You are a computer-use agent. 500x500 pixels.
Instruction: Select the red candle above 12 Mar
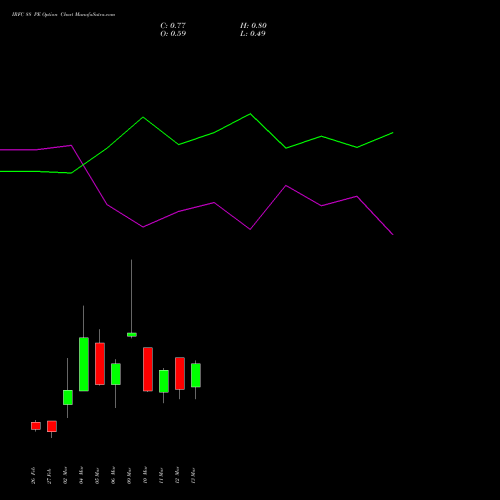click(x=180, y=373)
